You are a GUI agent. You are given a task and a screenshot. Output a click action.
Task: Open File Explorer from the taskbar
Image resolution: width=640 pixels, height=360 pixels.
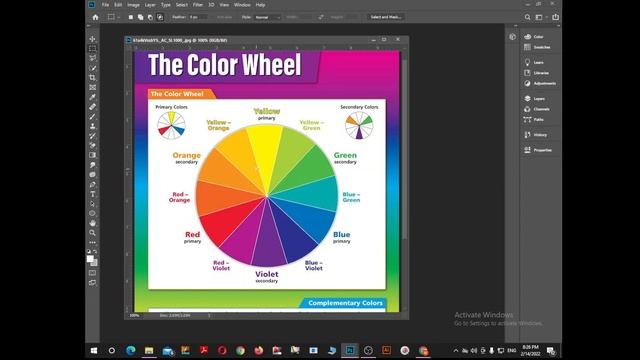pyautogui.click(x=149, y=351)
